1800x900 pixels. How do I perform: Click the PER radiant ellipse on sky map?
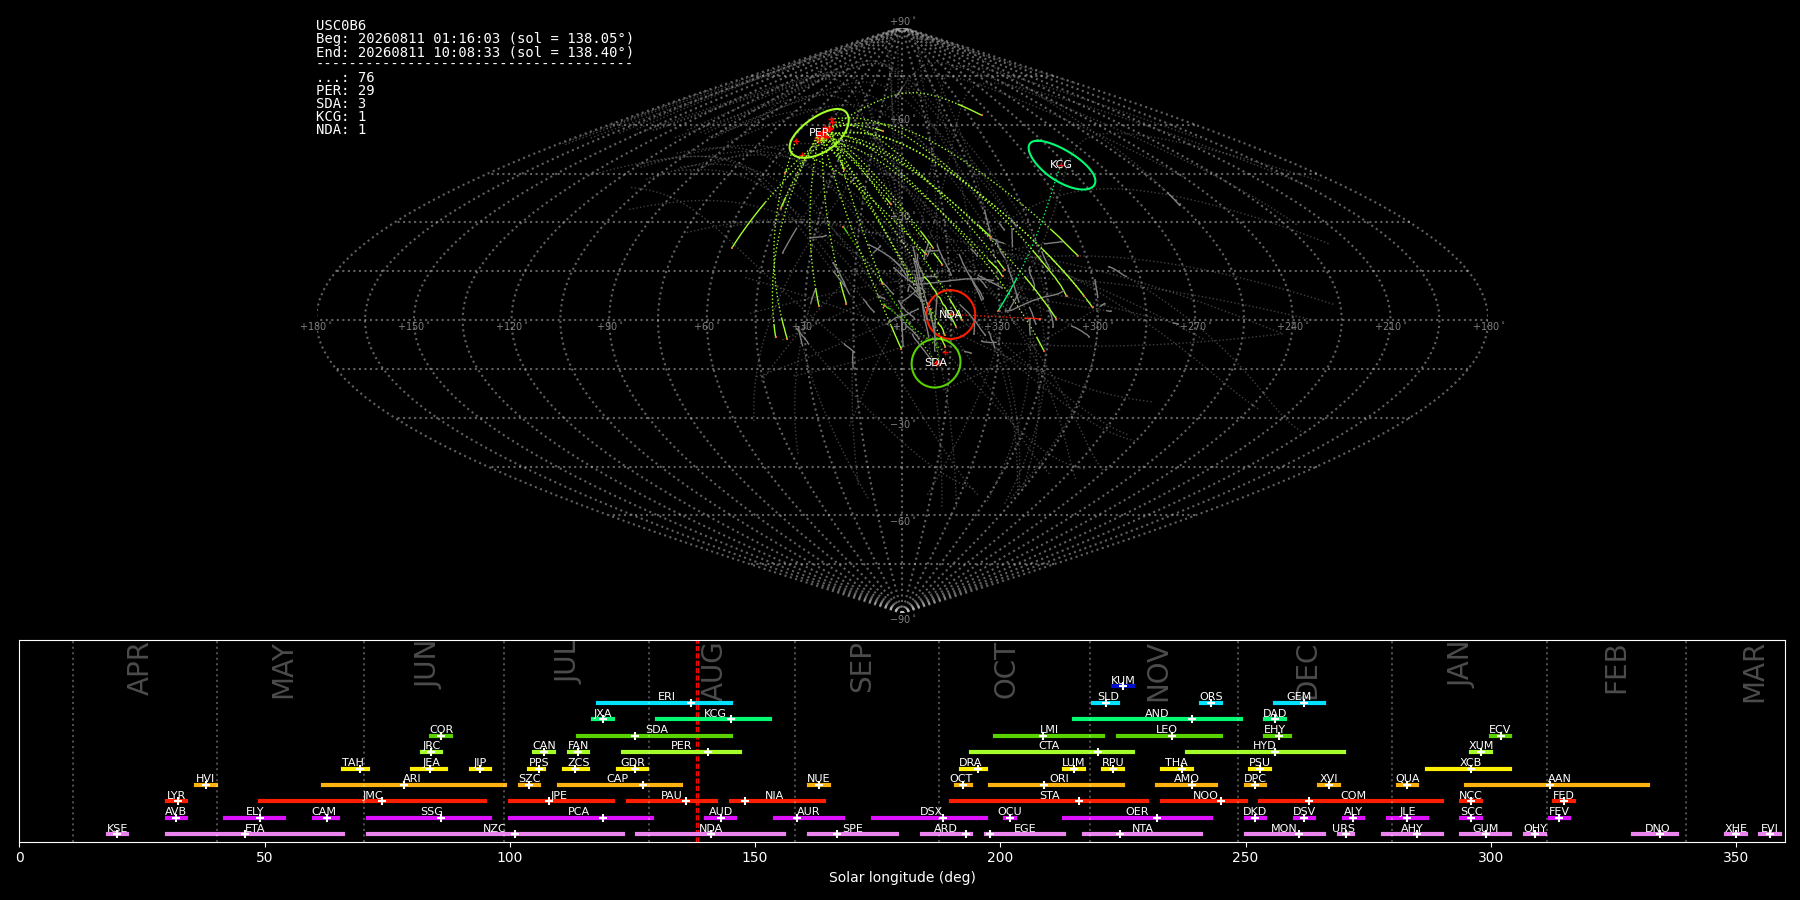click(819, 133)
